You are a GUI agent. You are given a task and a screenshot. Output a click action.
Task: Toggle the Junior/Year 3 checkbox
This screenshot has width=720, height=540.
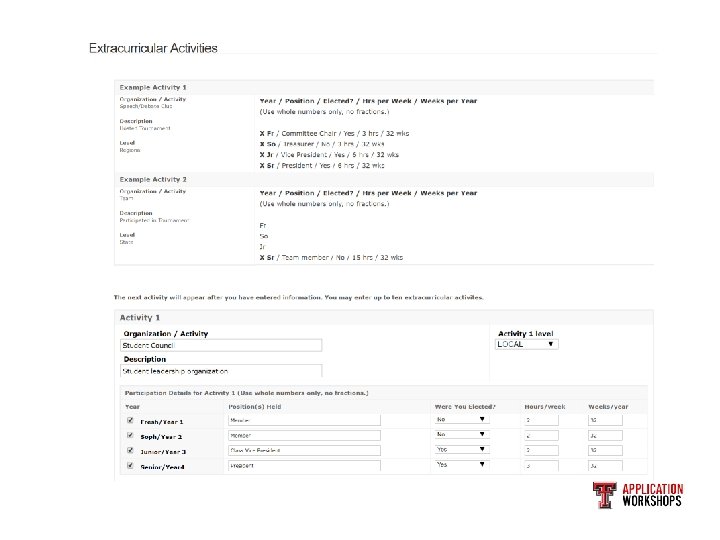coord(129,450)
